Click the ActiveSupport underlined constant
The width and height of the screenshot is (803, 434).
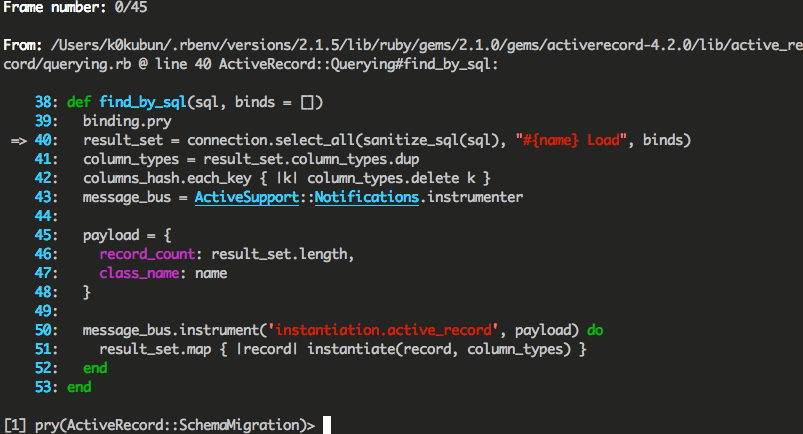click(x=246, y=197)
